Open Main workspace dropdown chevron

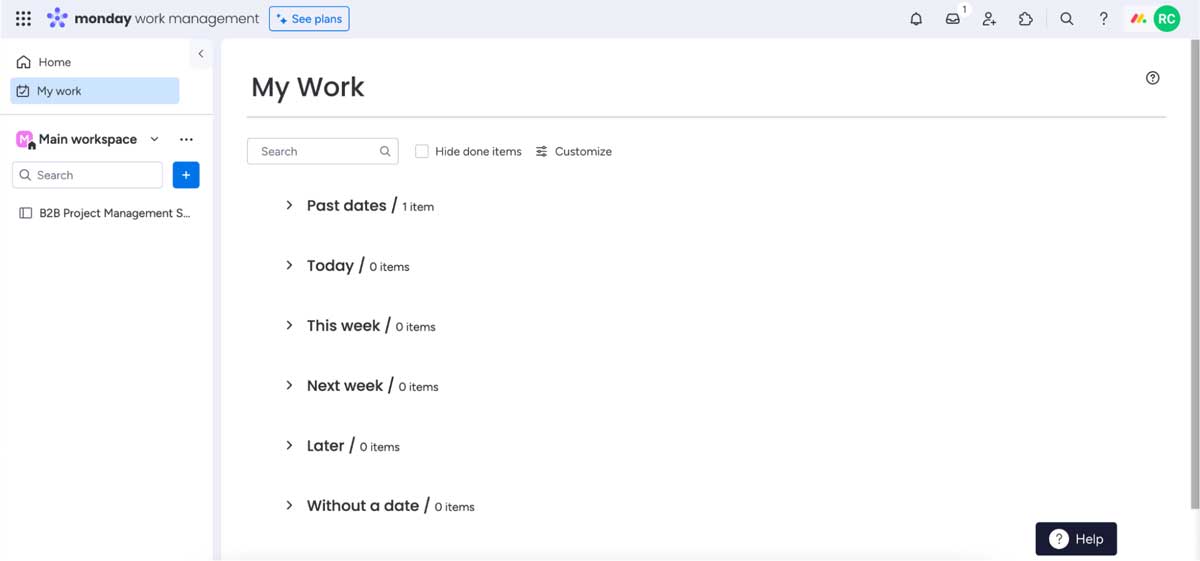click(154, 139)
